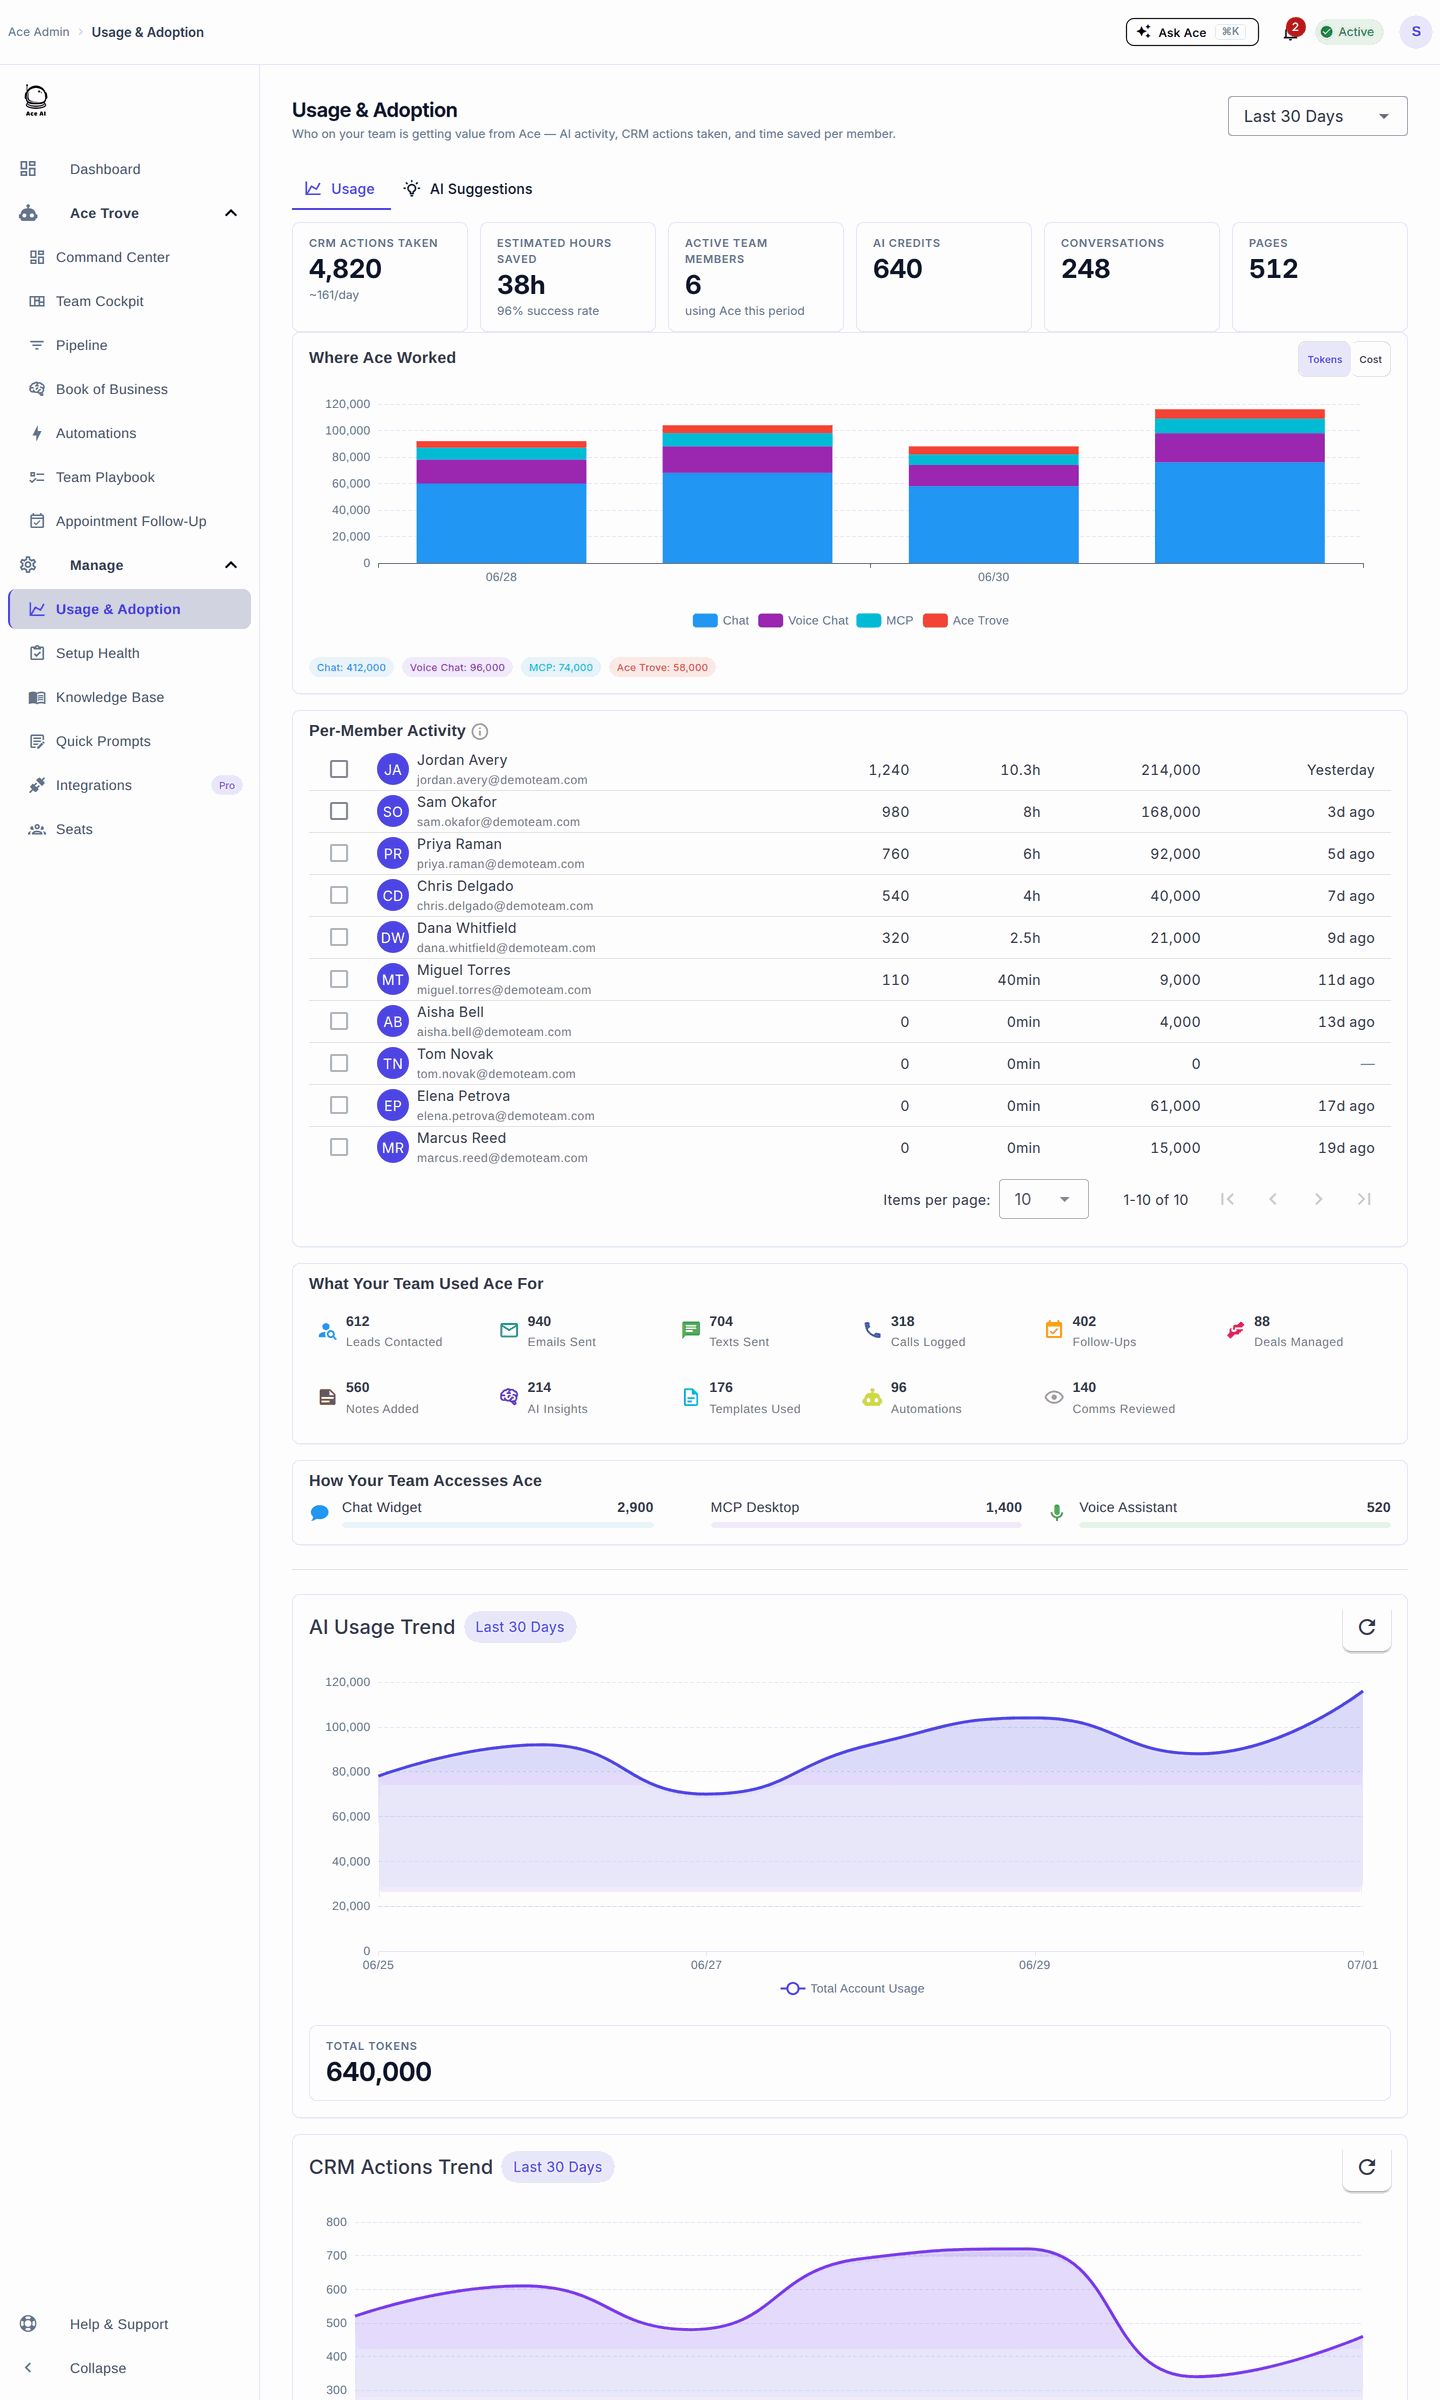The height and width of the screenshot is (2400, 1440).
Task: Switch chart to Cost view
Action: [1370, 359]
